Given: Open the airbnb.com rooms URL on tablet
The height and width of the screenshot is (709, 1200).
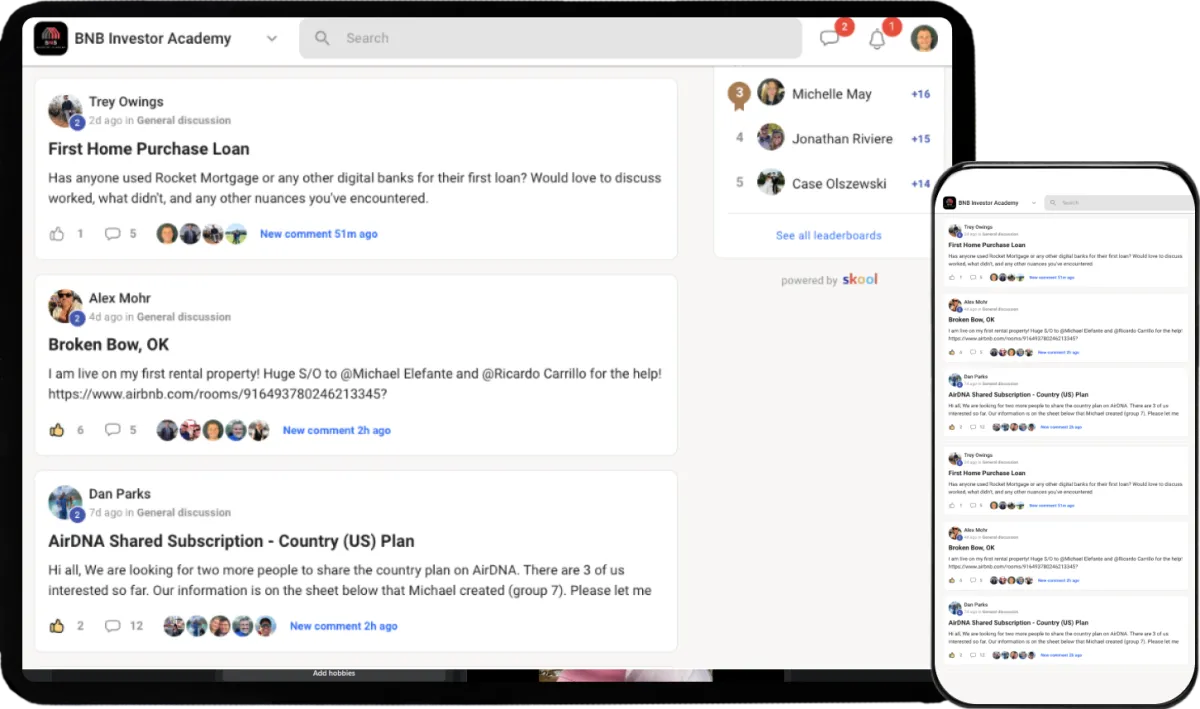Looking at the screenshot, I should coord(218,394).
